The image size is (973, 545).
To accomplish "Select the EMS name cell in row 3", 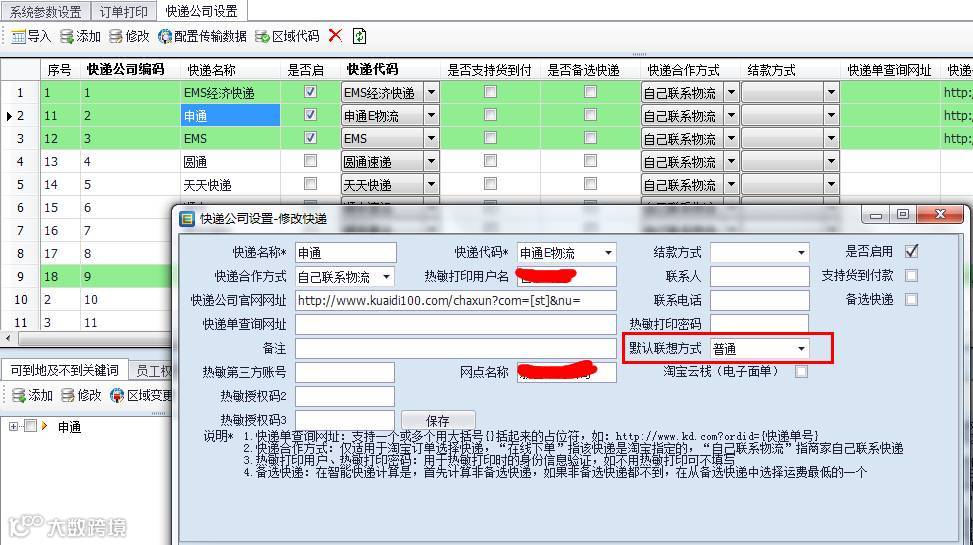I will click(x=230, y=138).
